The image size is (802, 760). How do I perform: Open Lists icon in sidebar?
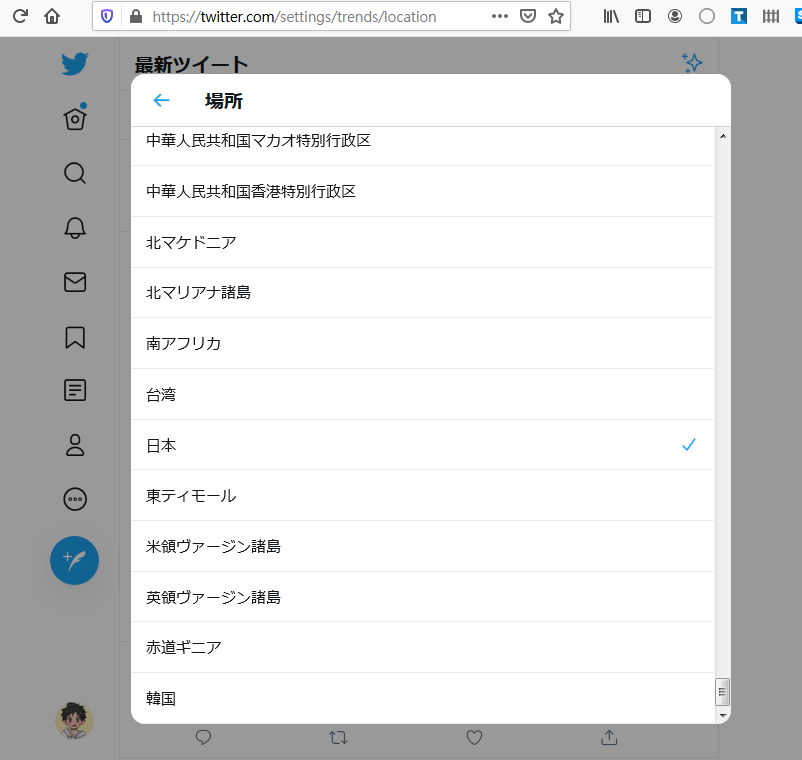(75, 390)
